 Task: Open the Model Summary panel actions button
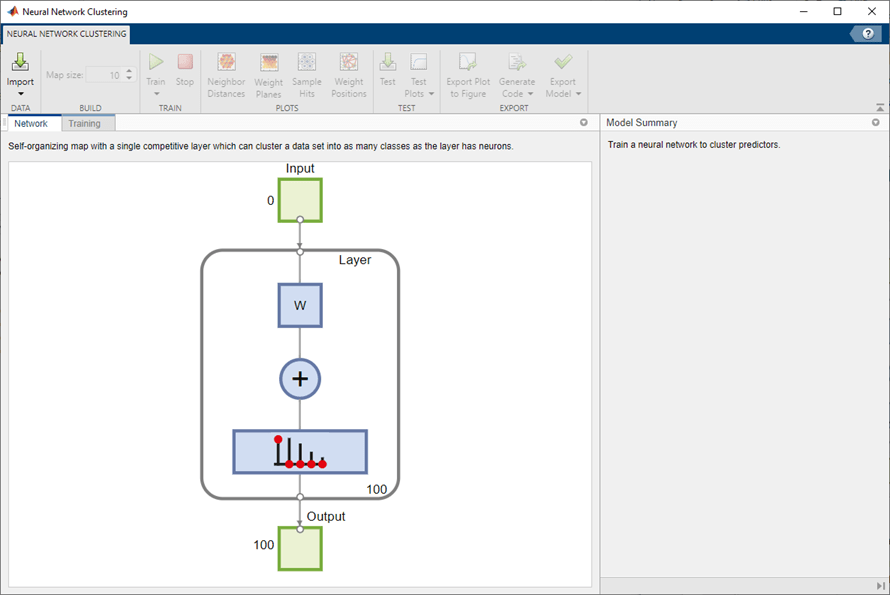point(876,122)
